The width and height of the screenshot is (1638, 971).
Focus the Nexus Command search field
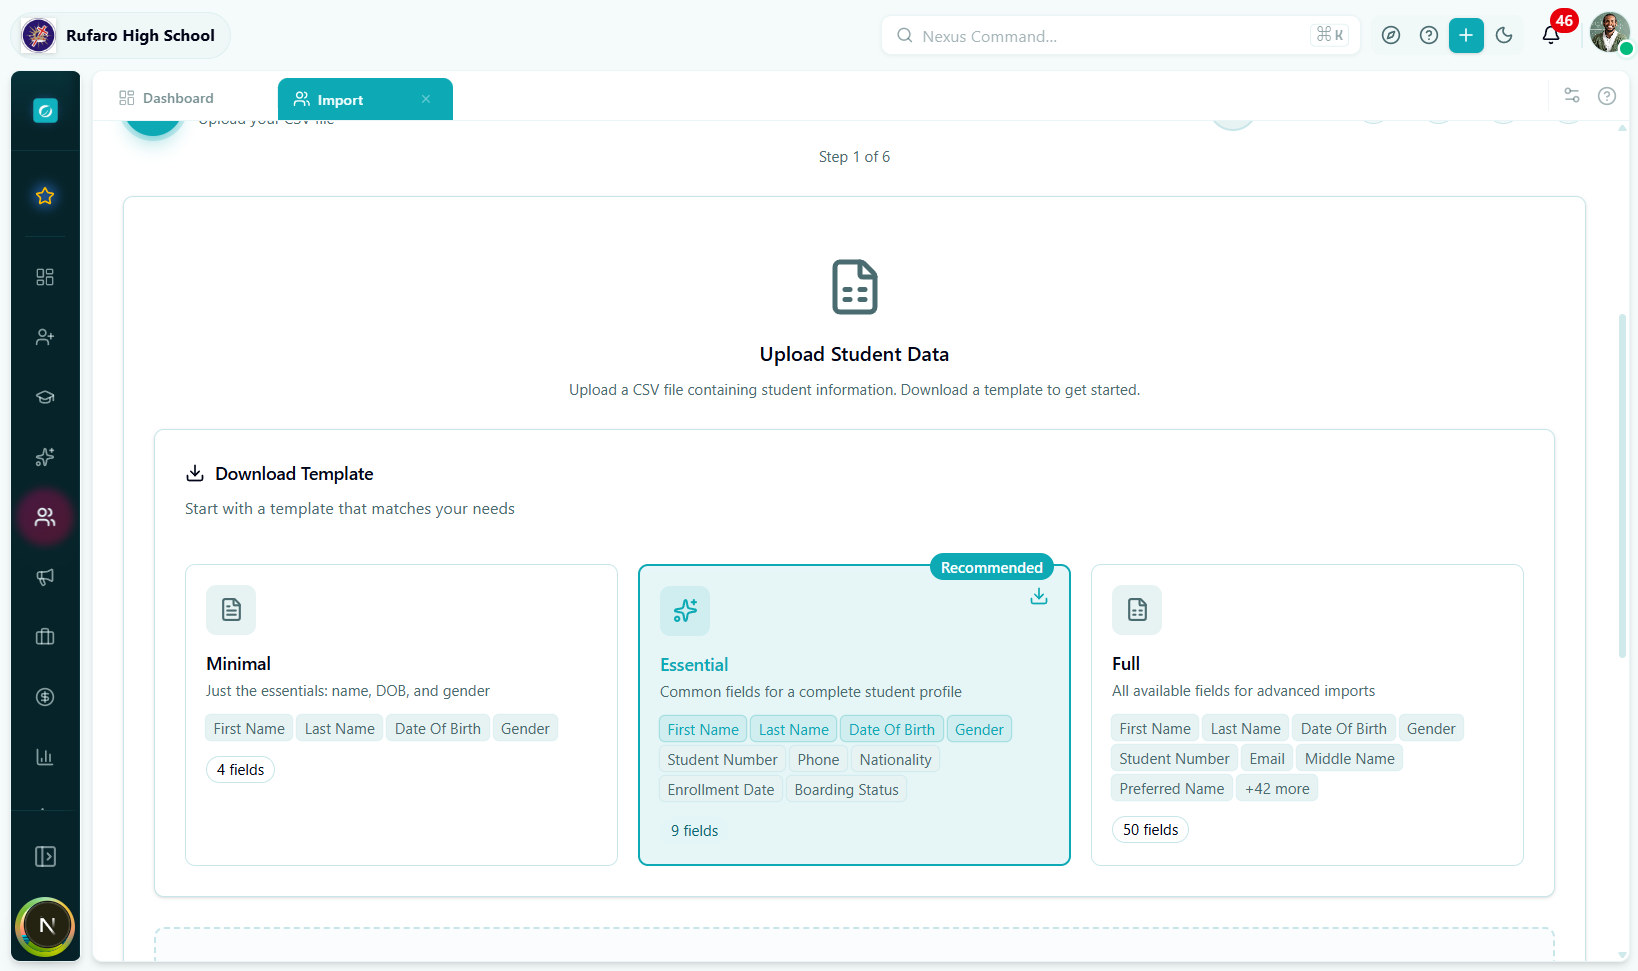1120,36
